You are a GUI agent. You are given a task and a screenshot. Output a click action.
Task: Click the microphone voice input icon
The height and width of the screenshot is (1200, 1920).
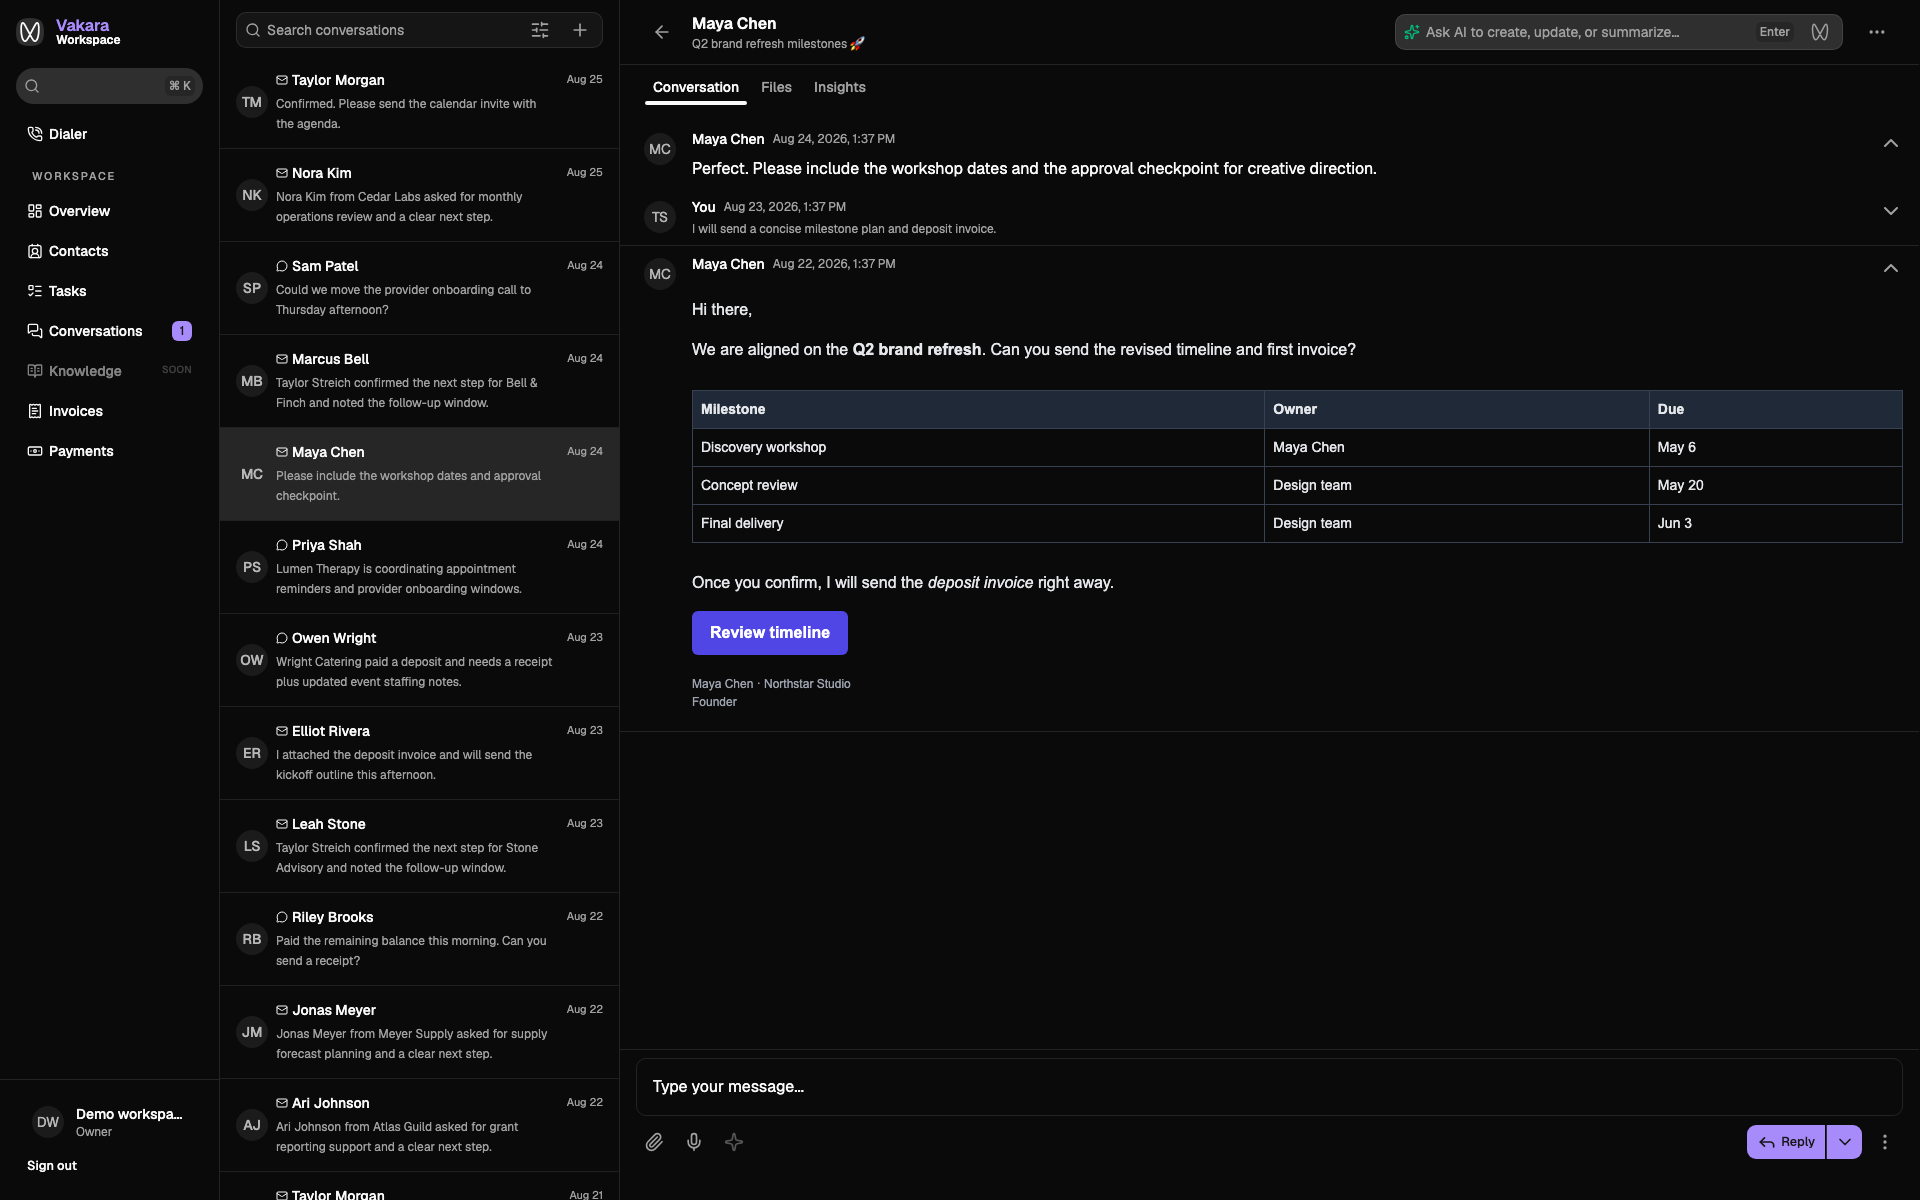(x=694, y=1142)
